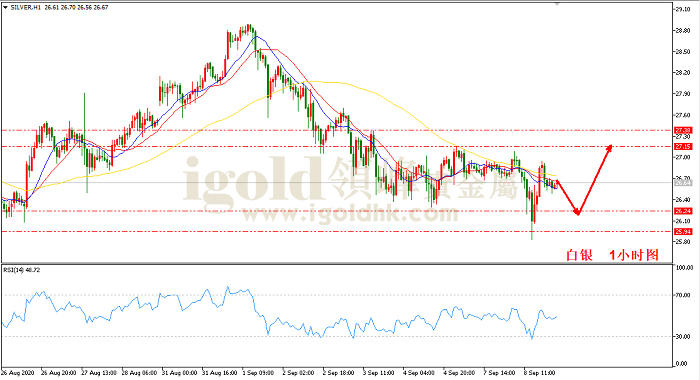The image size is (700, 380).
Task: Click the 8 Sep 11:00 time axis label
Action: (x=539, y=372)
